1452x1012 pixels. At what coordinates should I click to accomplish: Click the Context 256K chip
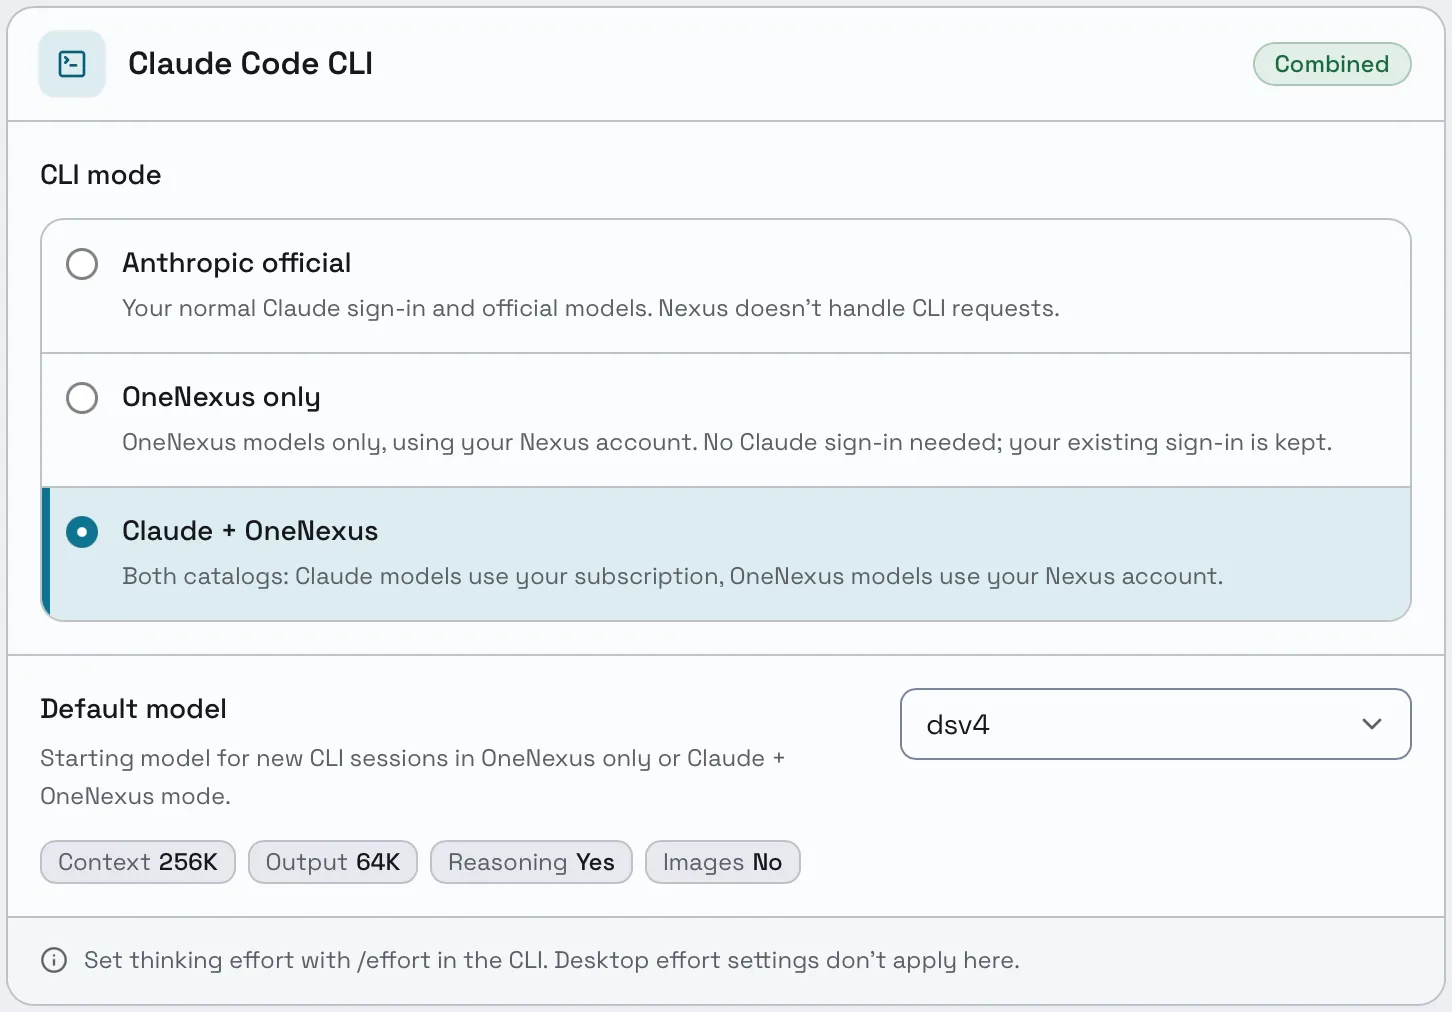point(138,862)
